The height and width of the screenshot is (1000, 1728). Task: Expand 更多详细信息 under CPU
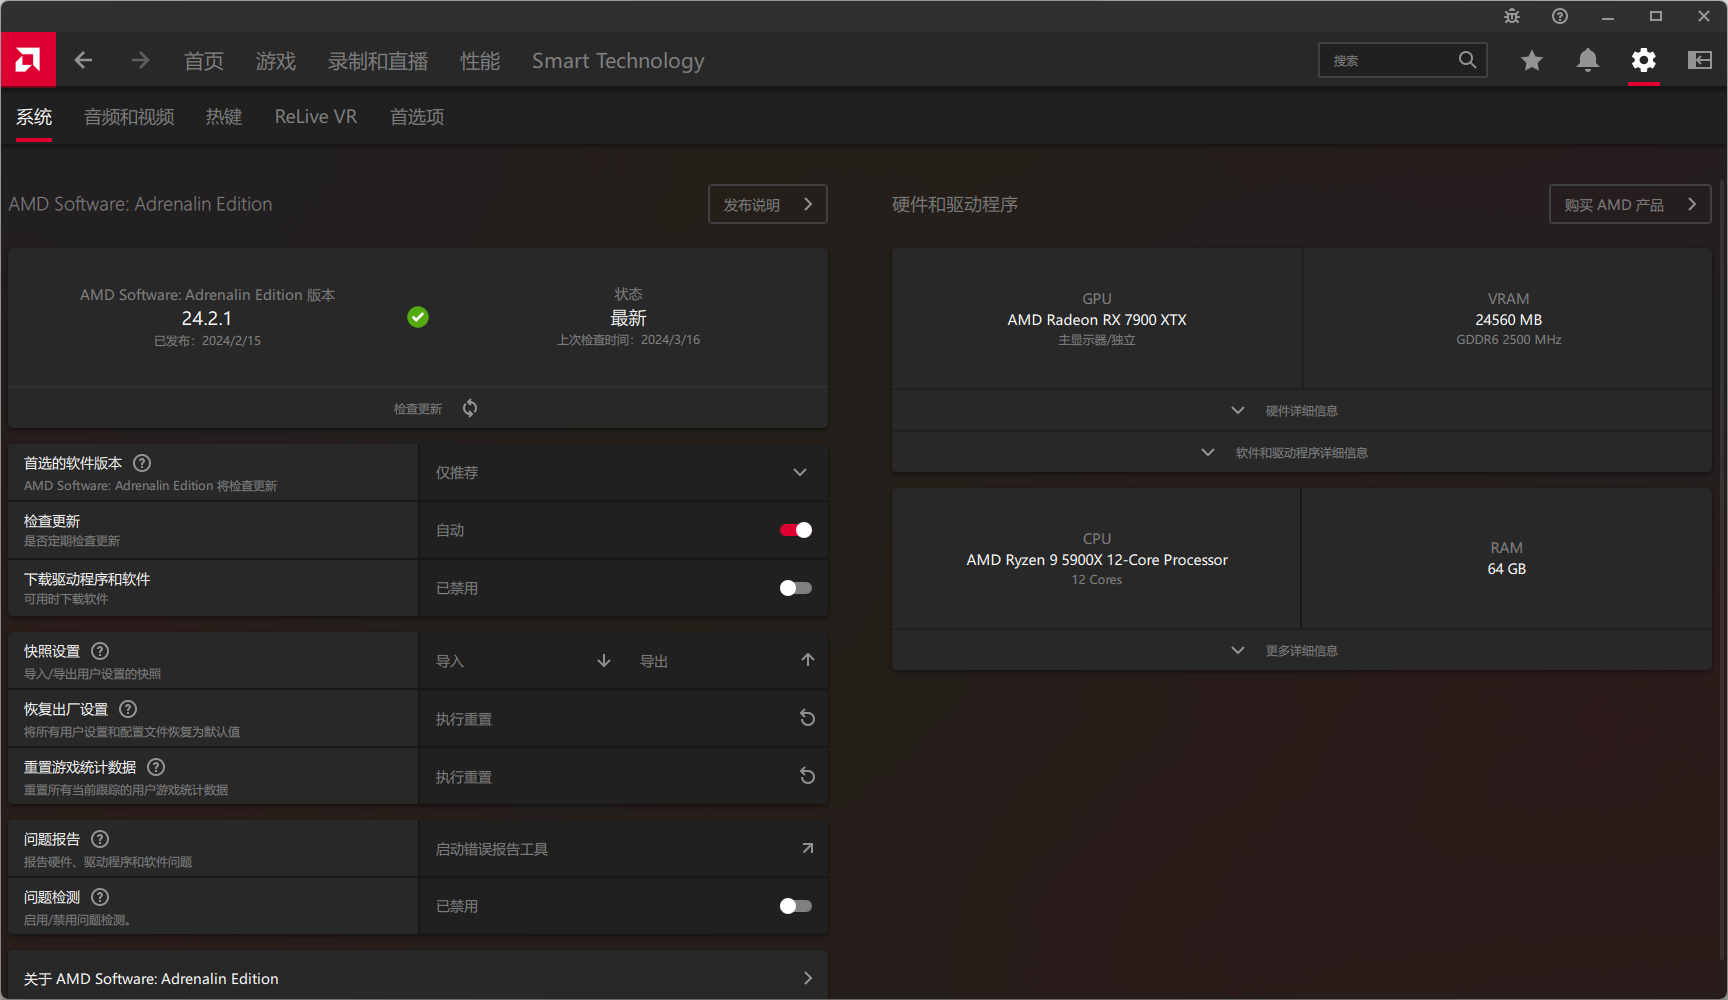point(1302,651)
